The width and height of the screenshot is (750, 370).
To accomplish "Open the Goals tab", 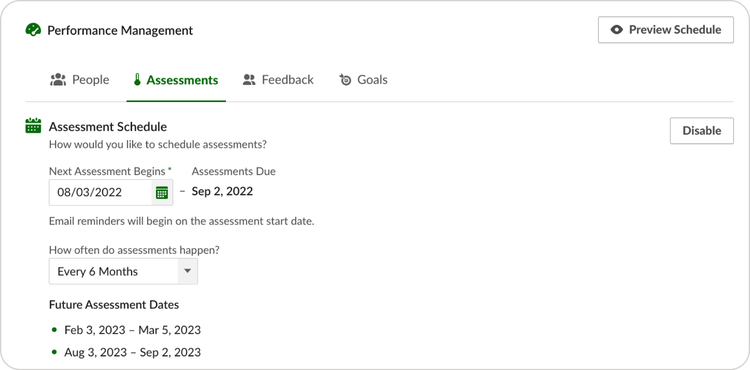I will (364, 79).
